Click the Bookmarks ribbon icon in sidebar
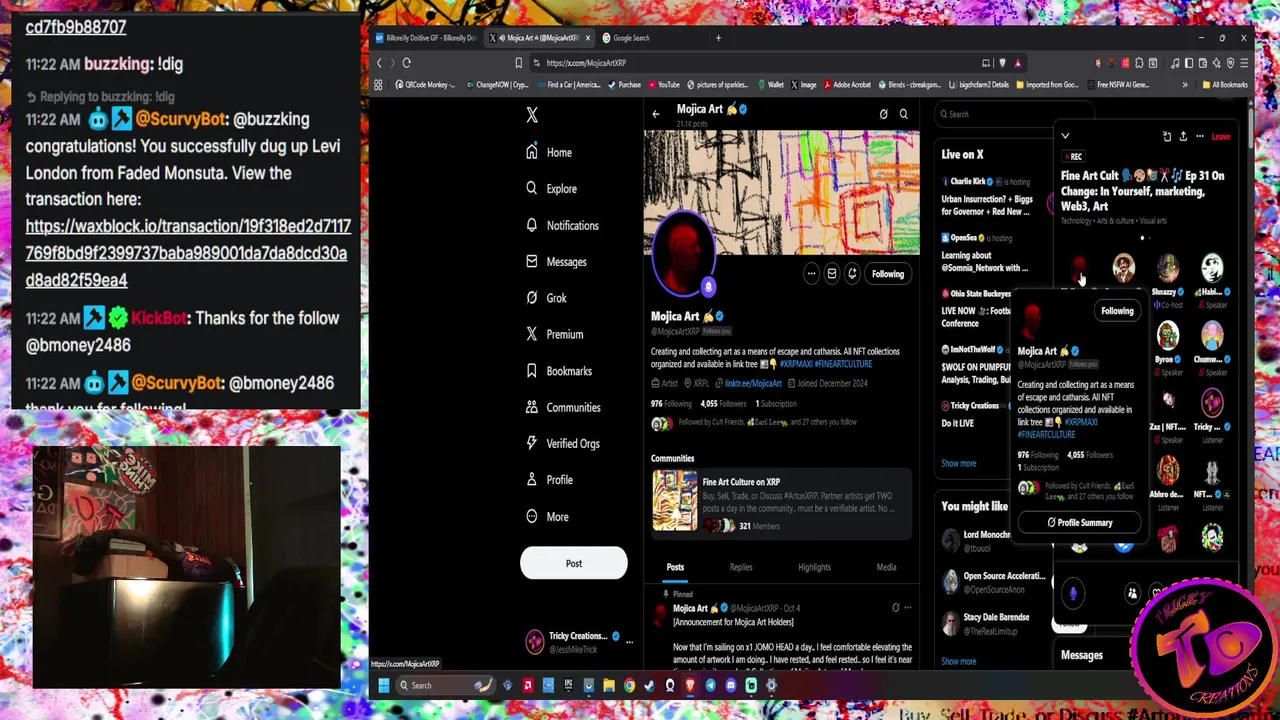The height and width of the screenshot is (720, 1280). pyautogui.click(x=532, y=371)
